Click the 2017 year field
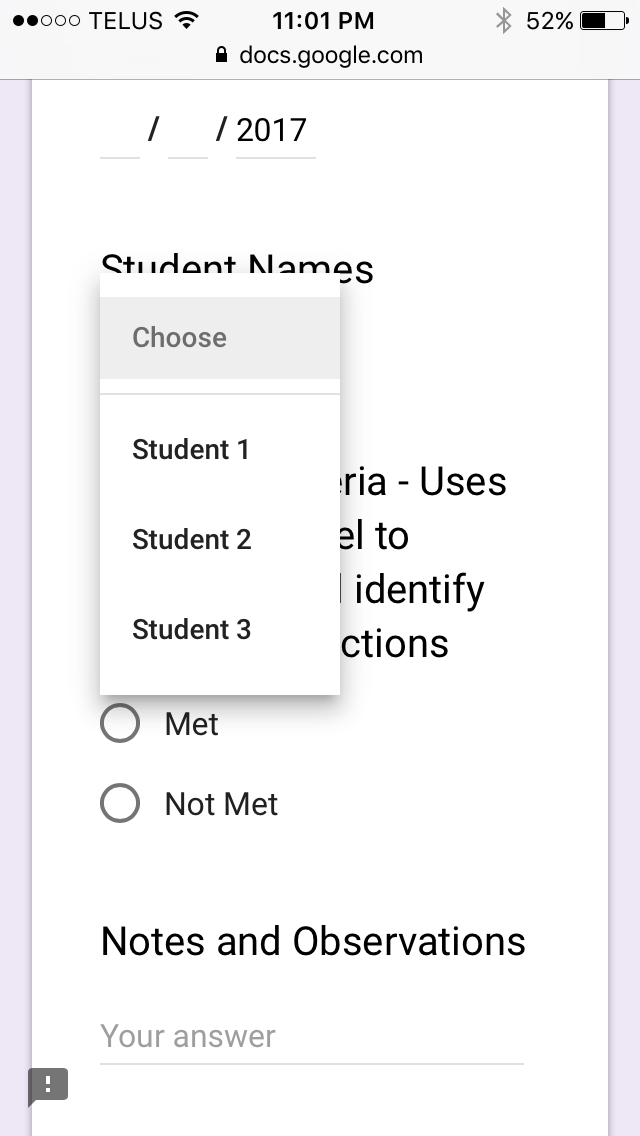Image resolution: width=640 pixels, height=1136 pixels. click(x=274, y=131)
